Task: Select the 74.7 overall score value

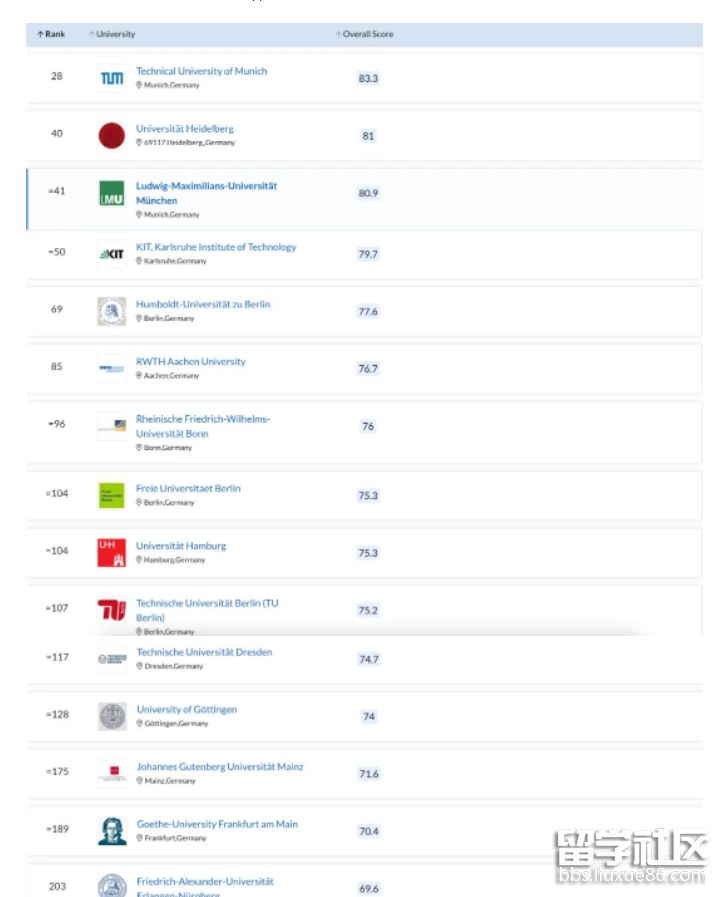Action: click(368, 660)
